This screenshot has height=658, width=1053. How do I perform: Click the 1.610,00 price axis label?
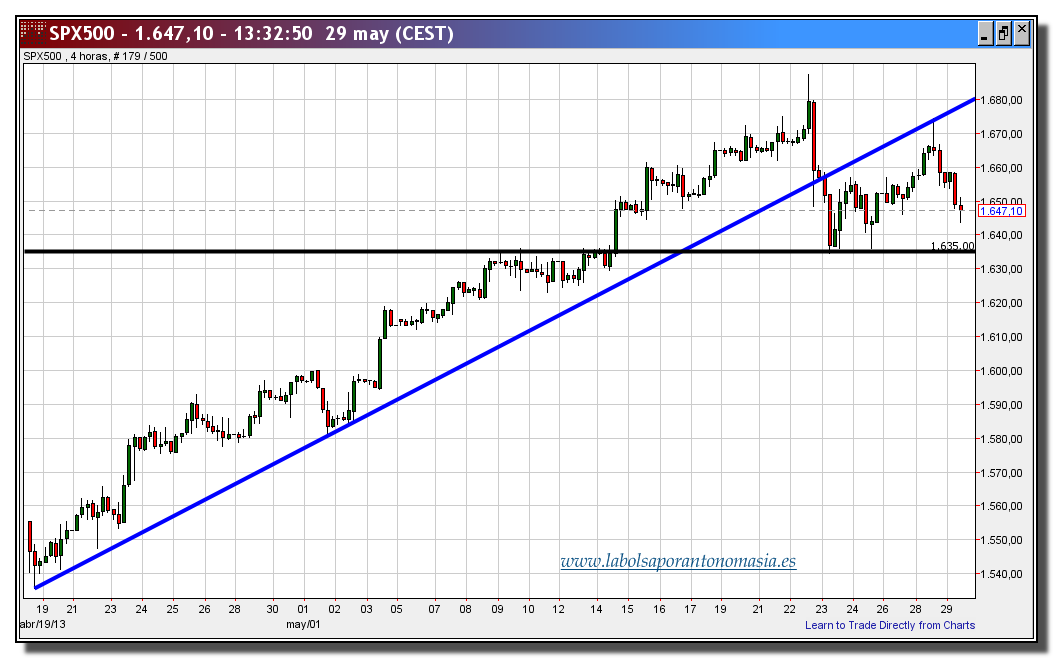(1001, 337)
